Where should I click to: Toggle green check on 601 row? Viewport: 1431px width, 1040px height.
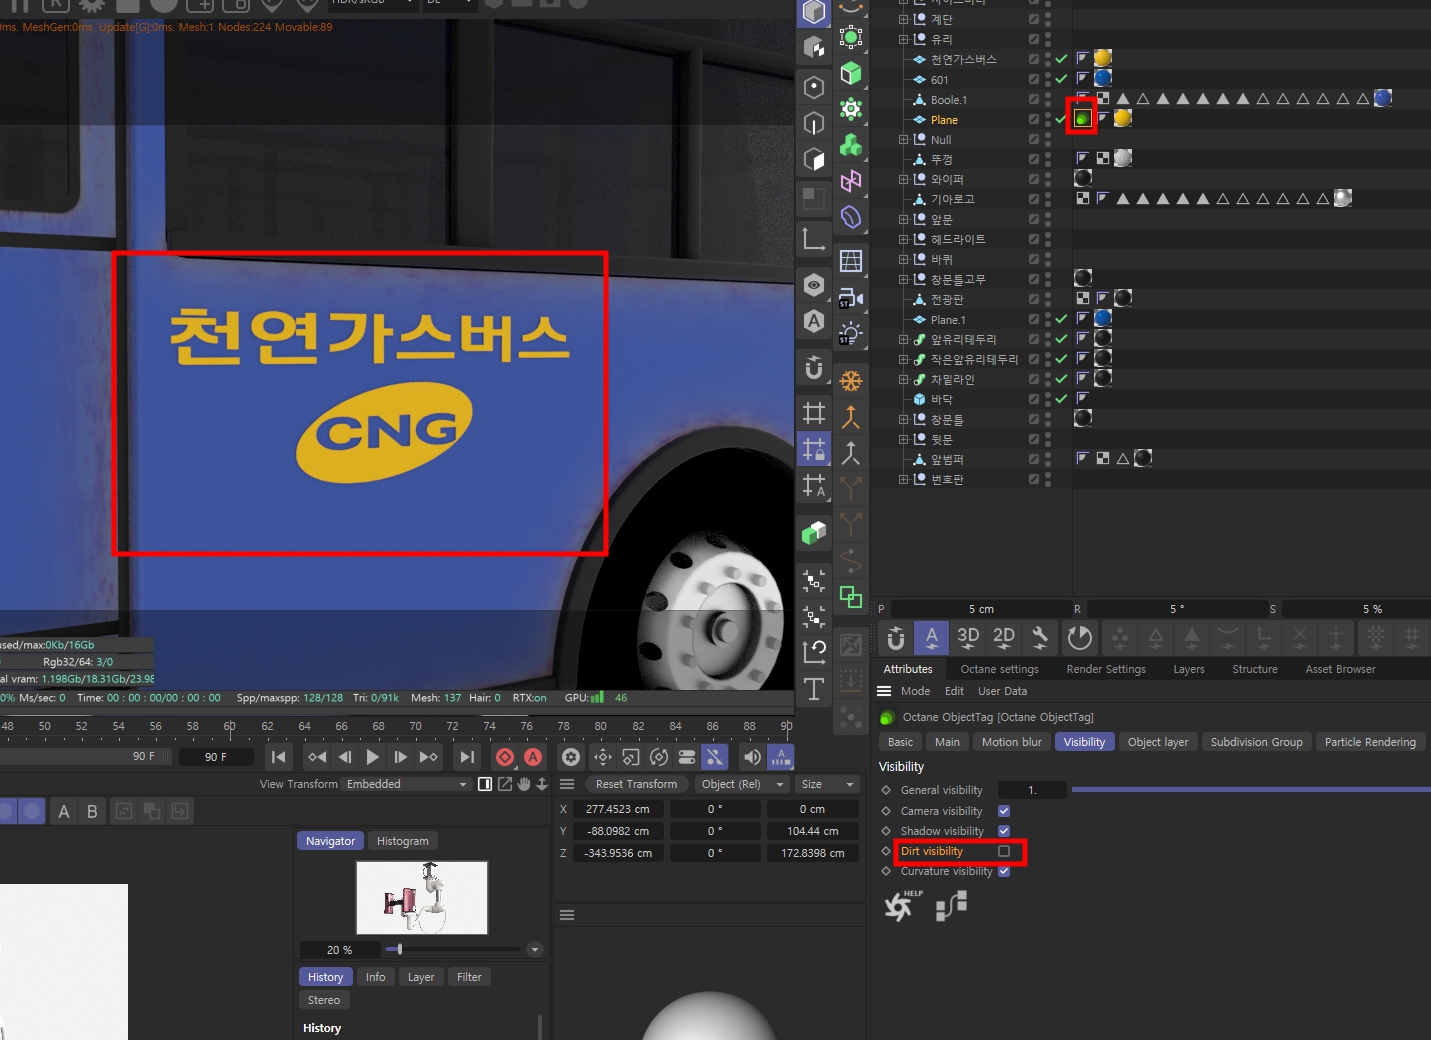coord(1061,79)
